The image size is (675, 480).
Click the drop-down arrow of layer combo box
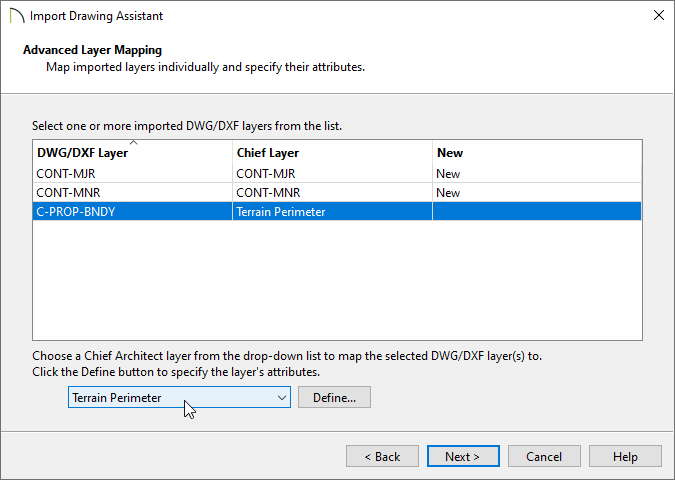pos(282,397)
